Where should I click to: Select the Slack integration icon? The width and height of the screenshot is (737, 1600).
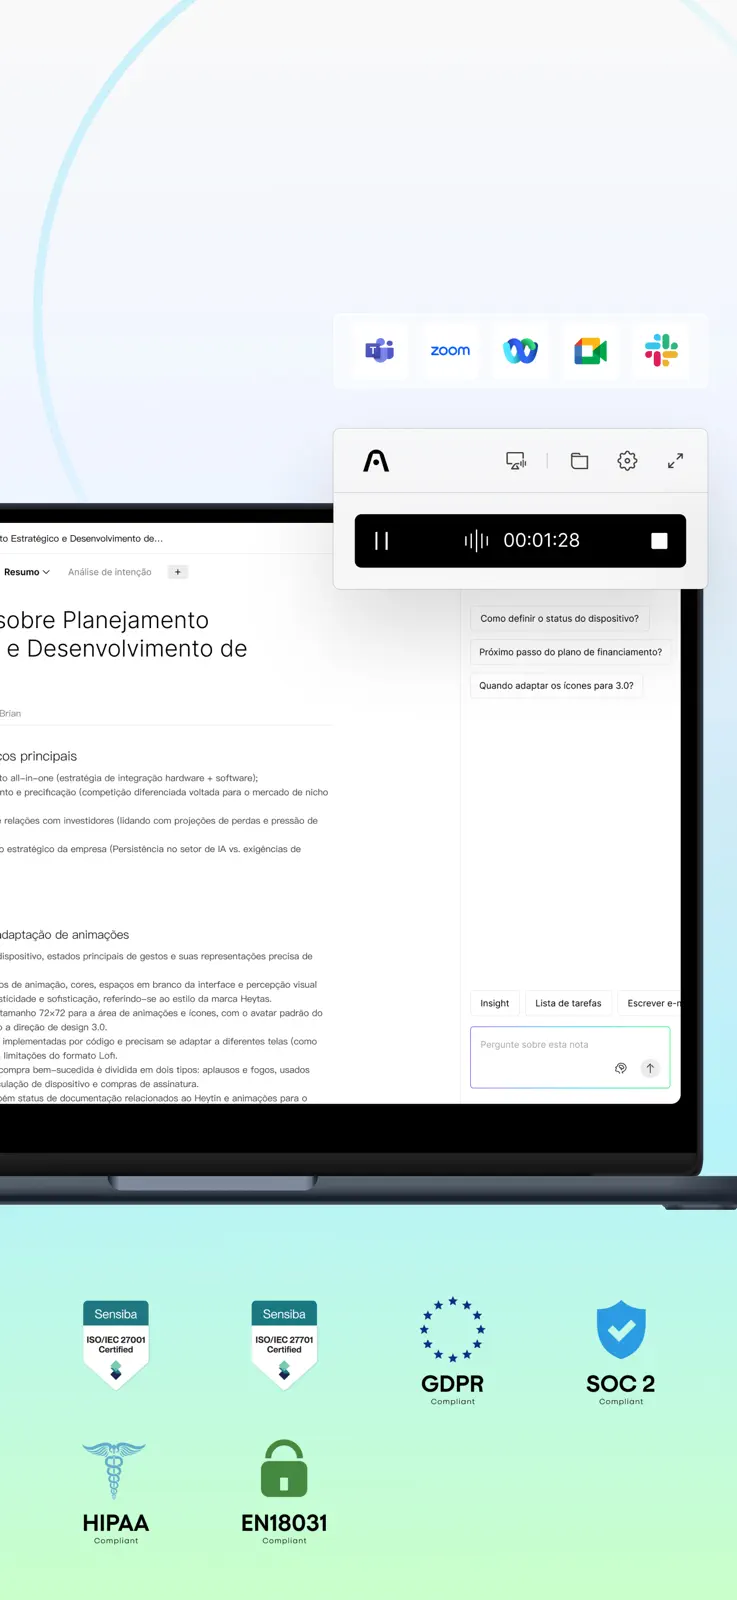click(x=661, y=351)
